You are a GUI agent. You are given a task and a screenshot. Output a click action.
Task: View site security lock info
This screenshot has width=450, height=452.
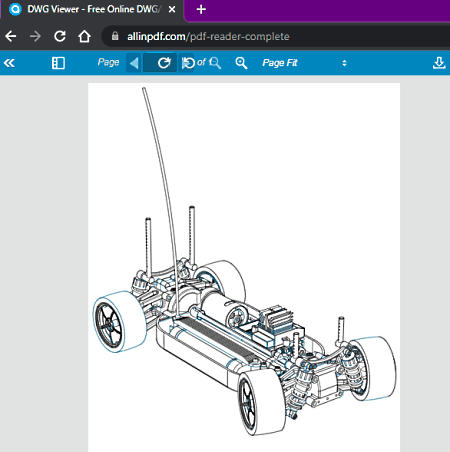(x=115, y=36)
